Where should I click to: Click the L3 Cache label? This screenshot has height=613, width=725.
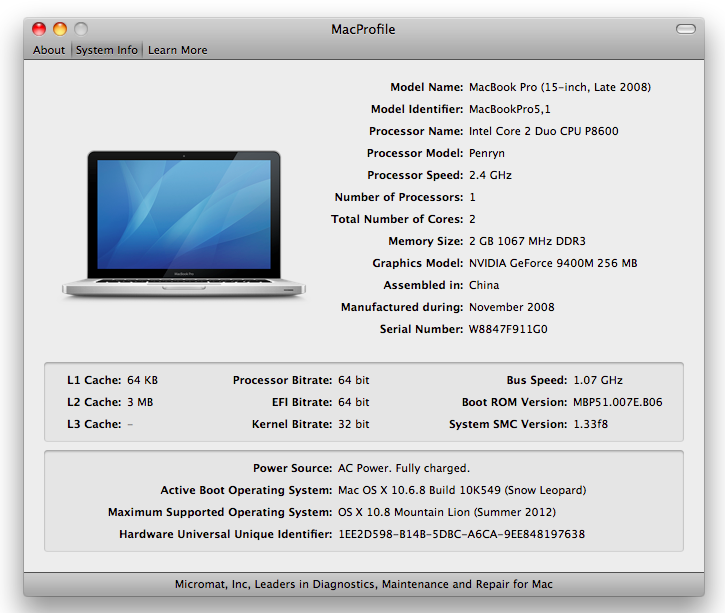(94, 424)
